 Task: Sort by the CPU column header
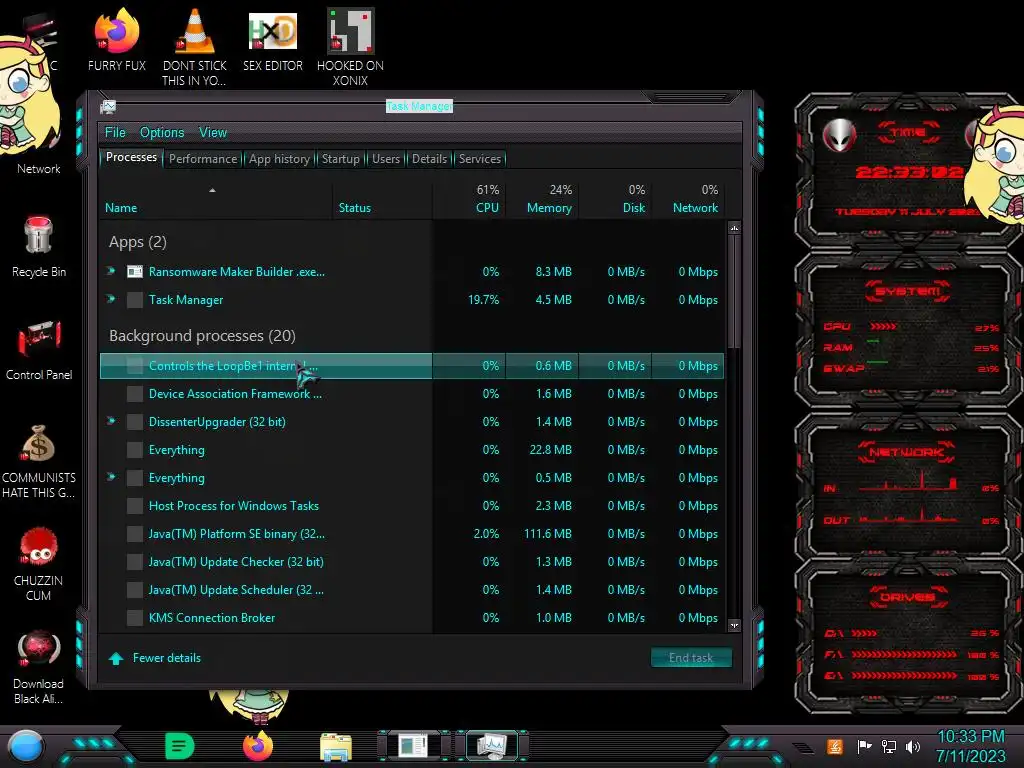coord(469,199)
